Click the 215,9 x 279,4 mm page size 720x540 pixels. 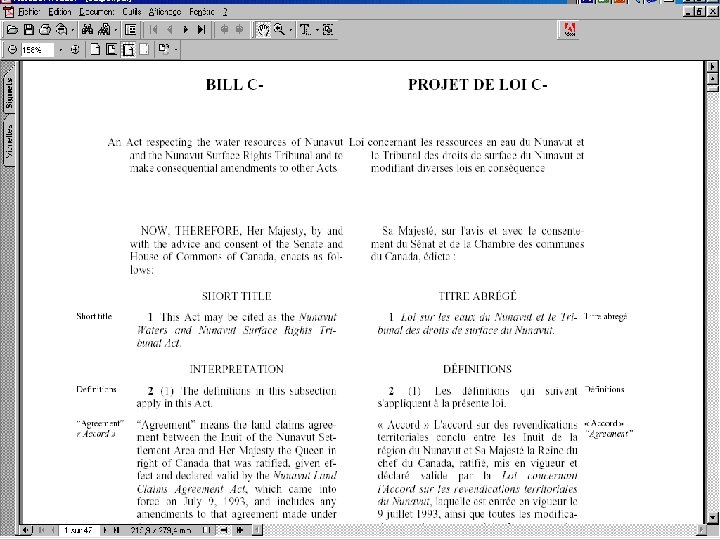tap(161, 530)
